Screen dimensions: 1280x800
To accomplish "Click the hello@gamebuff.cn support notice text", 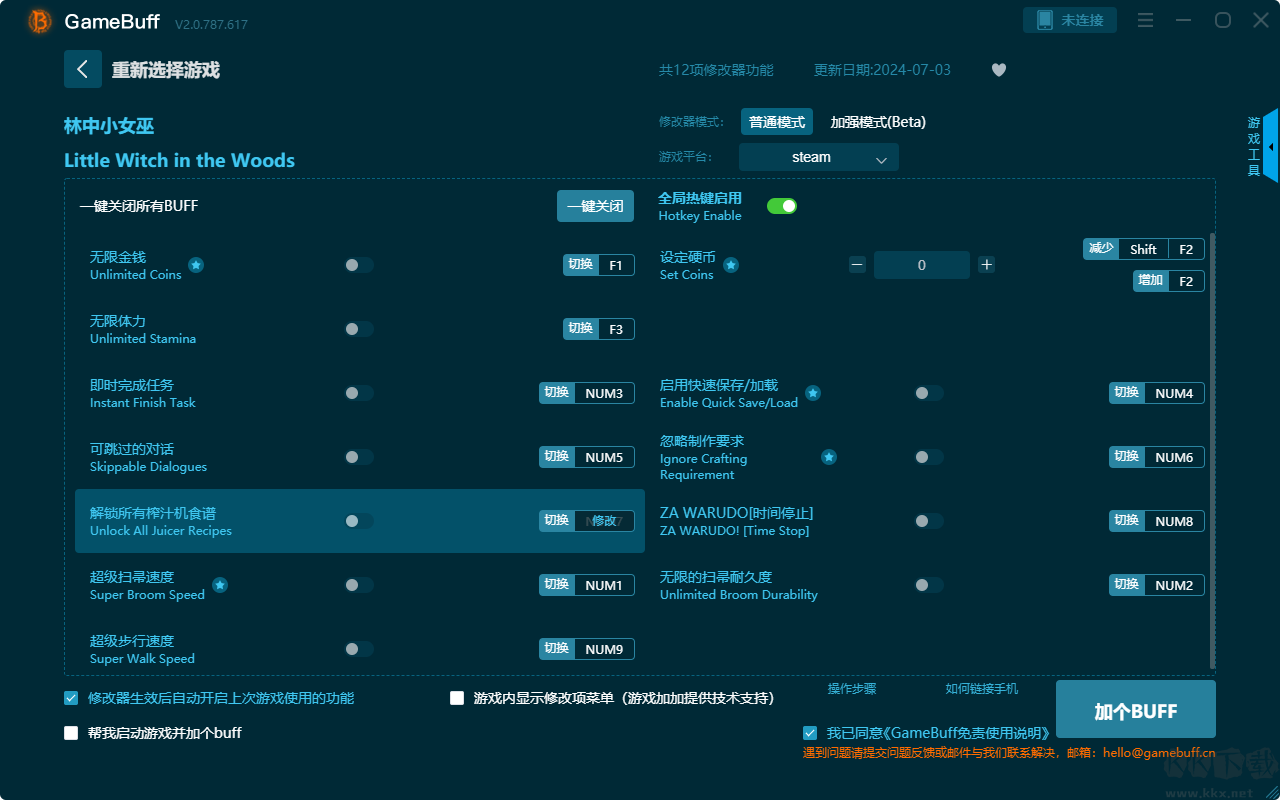I will (x=1009, y=753).
